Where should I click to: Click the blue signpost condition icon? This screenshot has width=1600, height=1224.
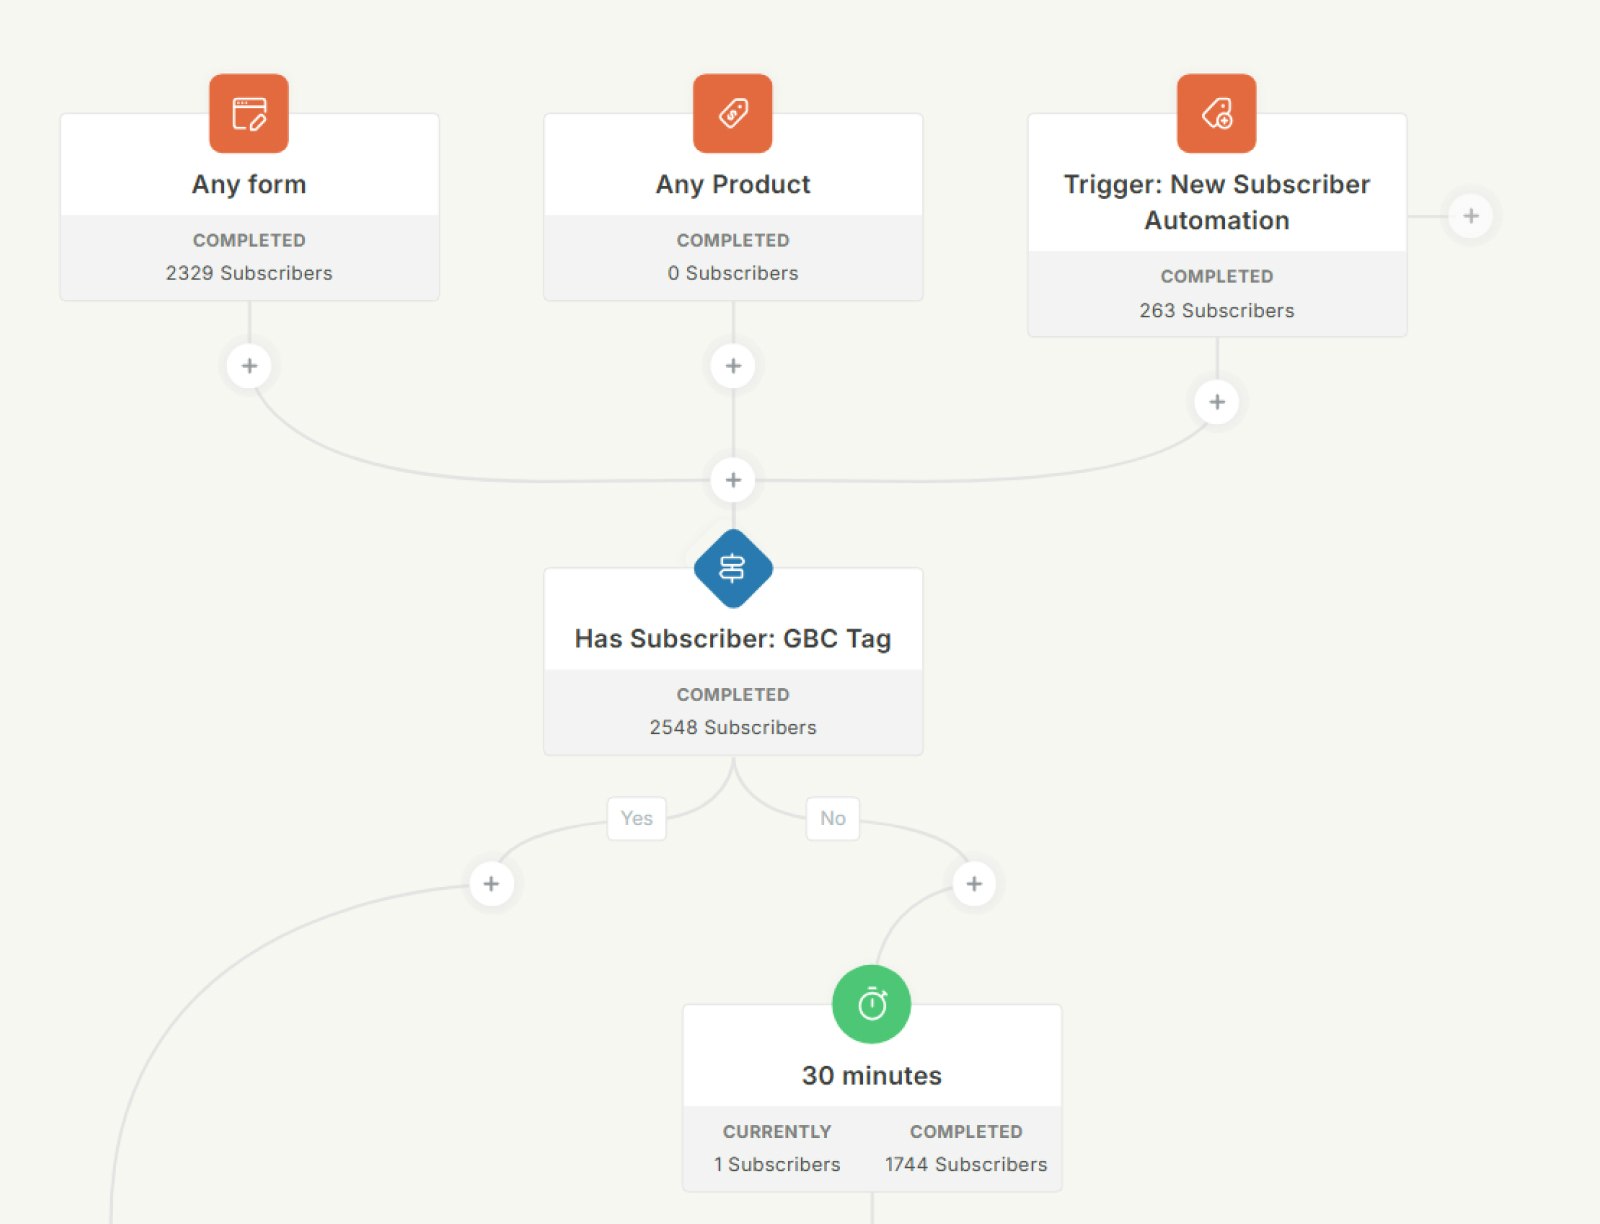point(733,568)
